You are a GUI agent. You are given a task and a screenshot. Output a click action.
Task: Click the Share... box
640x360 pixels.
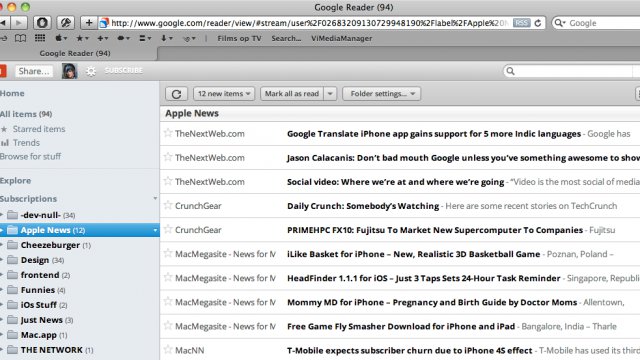34,71
